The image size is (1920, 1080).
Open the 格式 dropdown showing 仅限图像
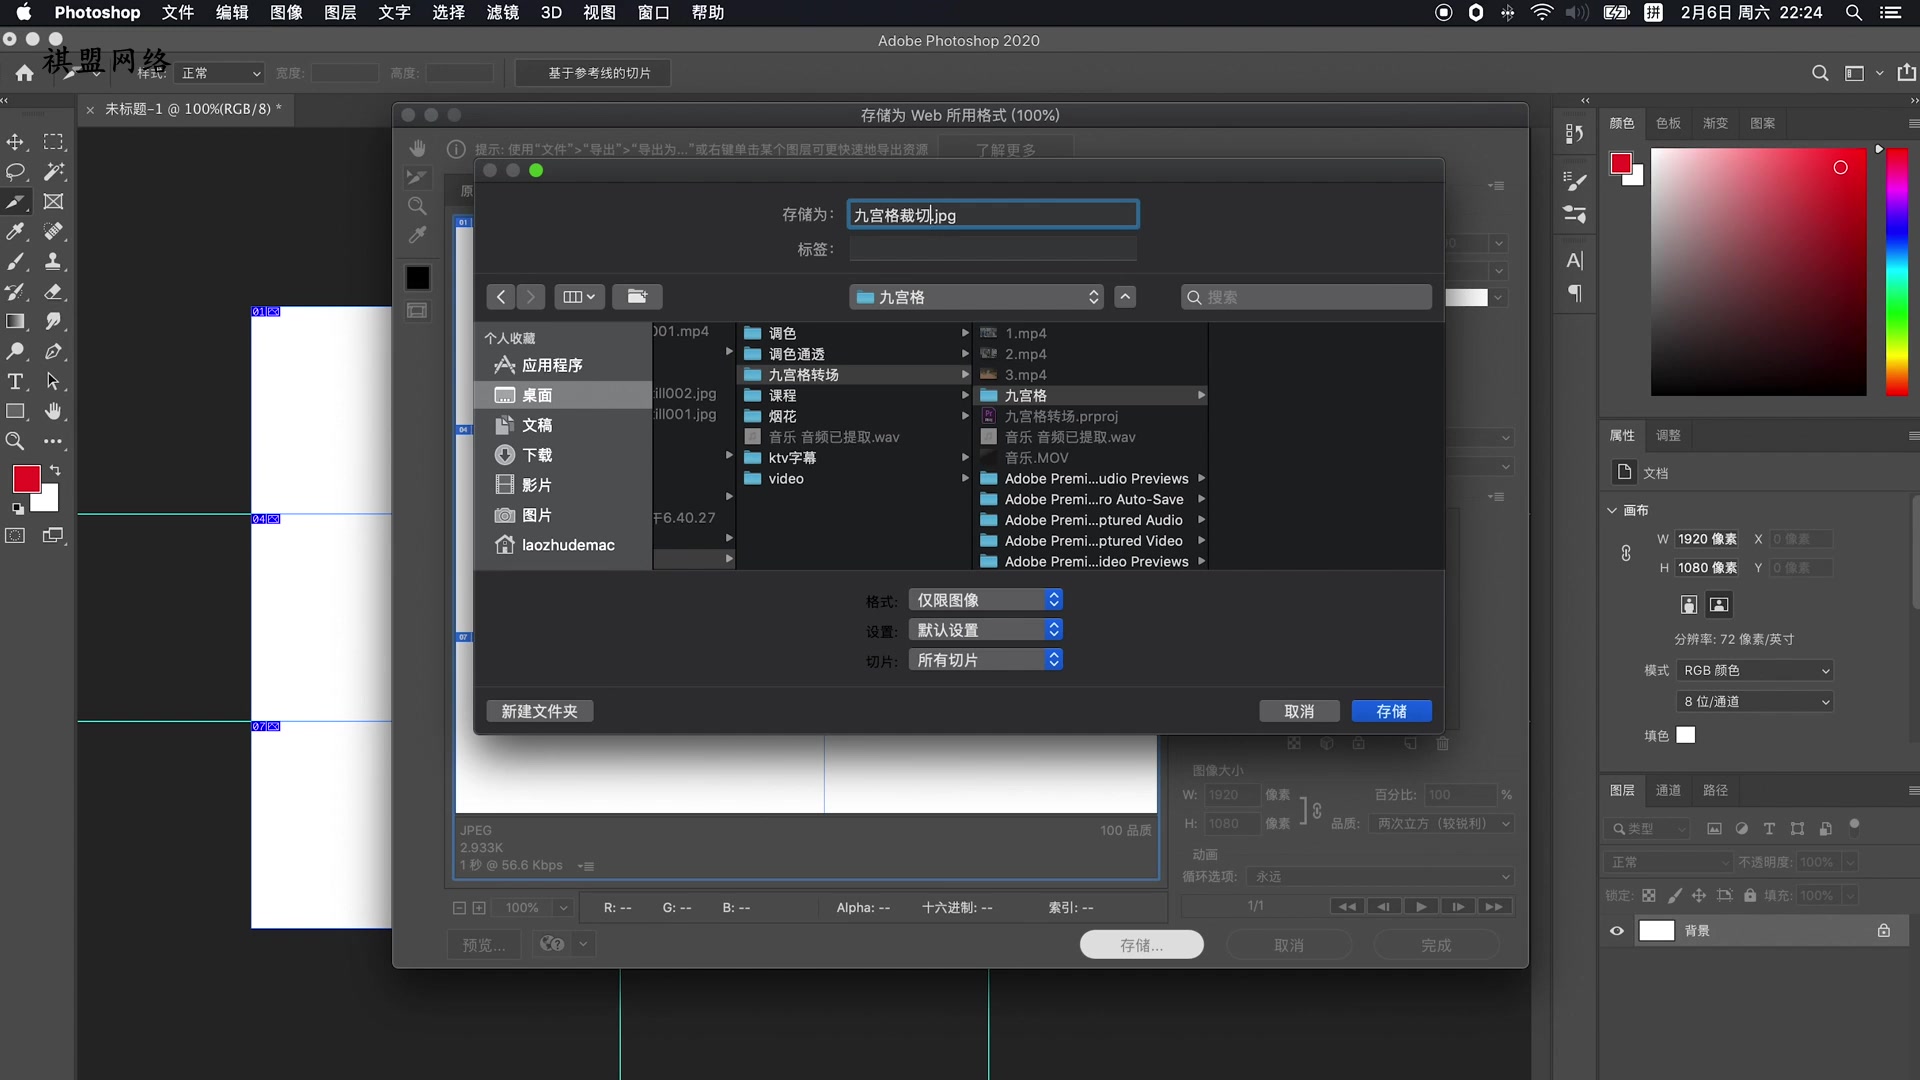(x=985, y=600)
